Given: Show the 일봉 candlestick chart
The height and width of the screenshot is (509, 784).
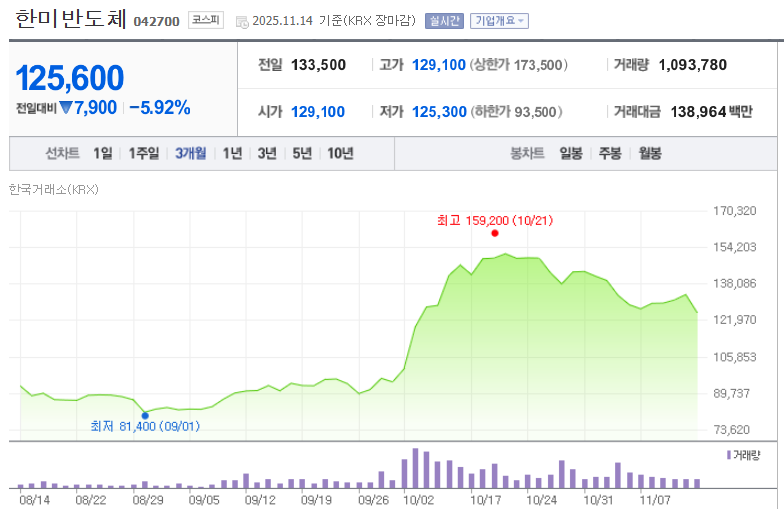Looking at the screenshot, I should (571, 153).
